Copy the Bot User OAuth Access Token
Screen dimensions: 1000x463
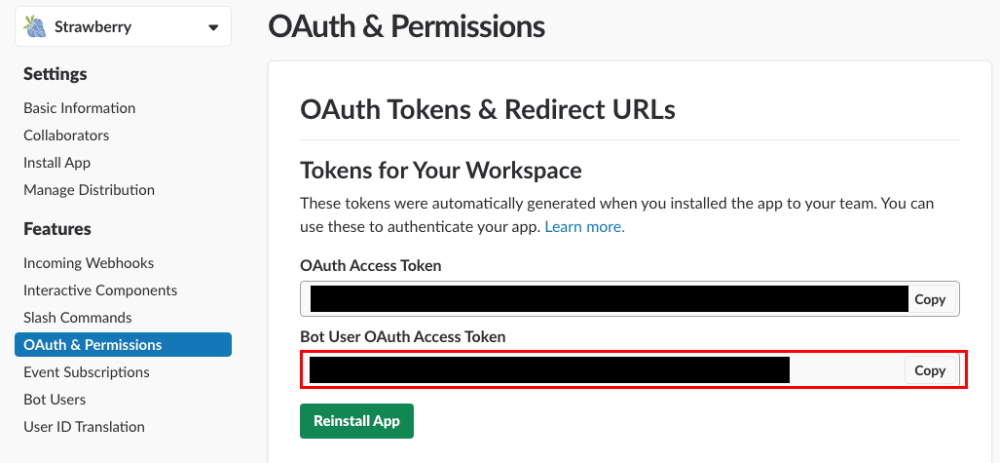(x=930, y=370)
